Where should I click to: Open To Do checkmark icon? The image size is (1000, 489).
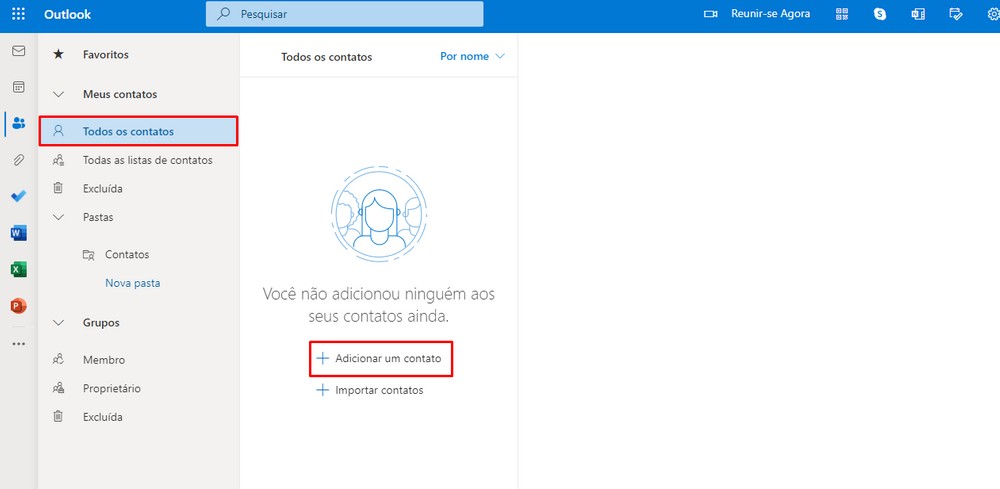point(18,196)
